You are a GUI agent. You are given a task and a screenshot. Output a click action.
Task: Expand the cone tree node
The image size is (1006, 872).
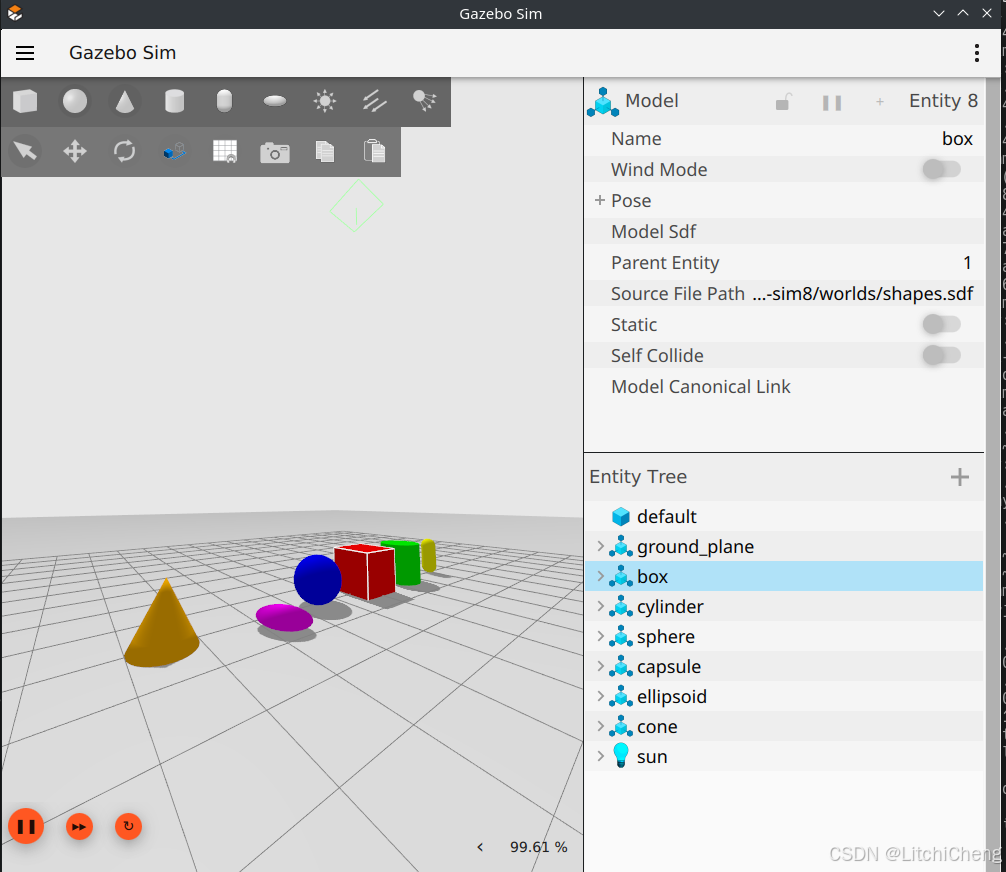tap(601, 726)
